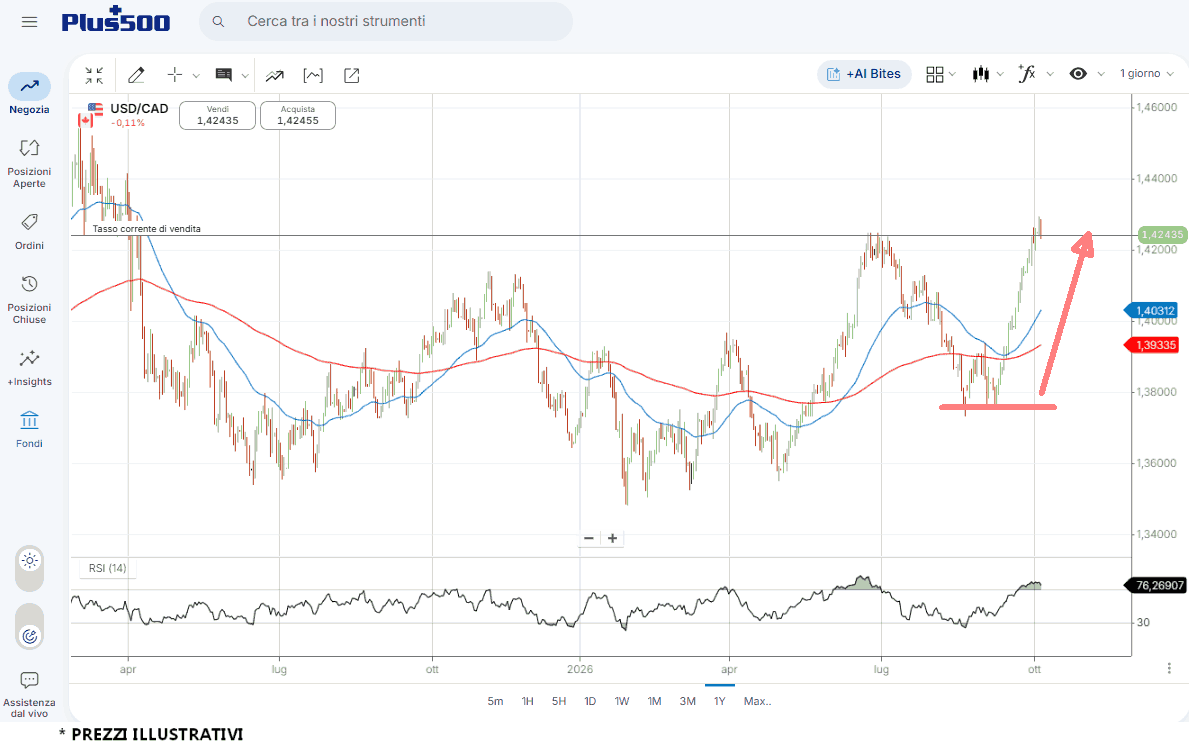
Task: Select the 1H time range
Action: (x=528, y=701)
